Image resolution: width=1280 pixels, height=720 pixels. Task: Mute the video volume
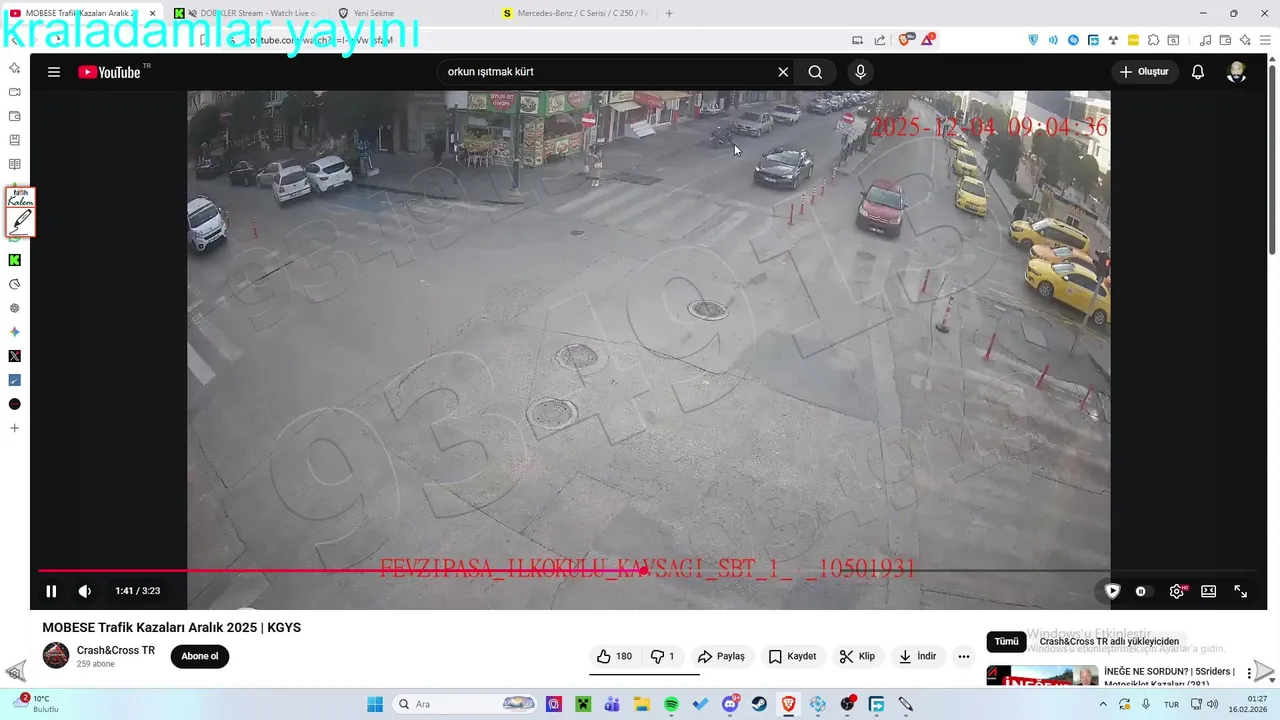coord(85,591)
